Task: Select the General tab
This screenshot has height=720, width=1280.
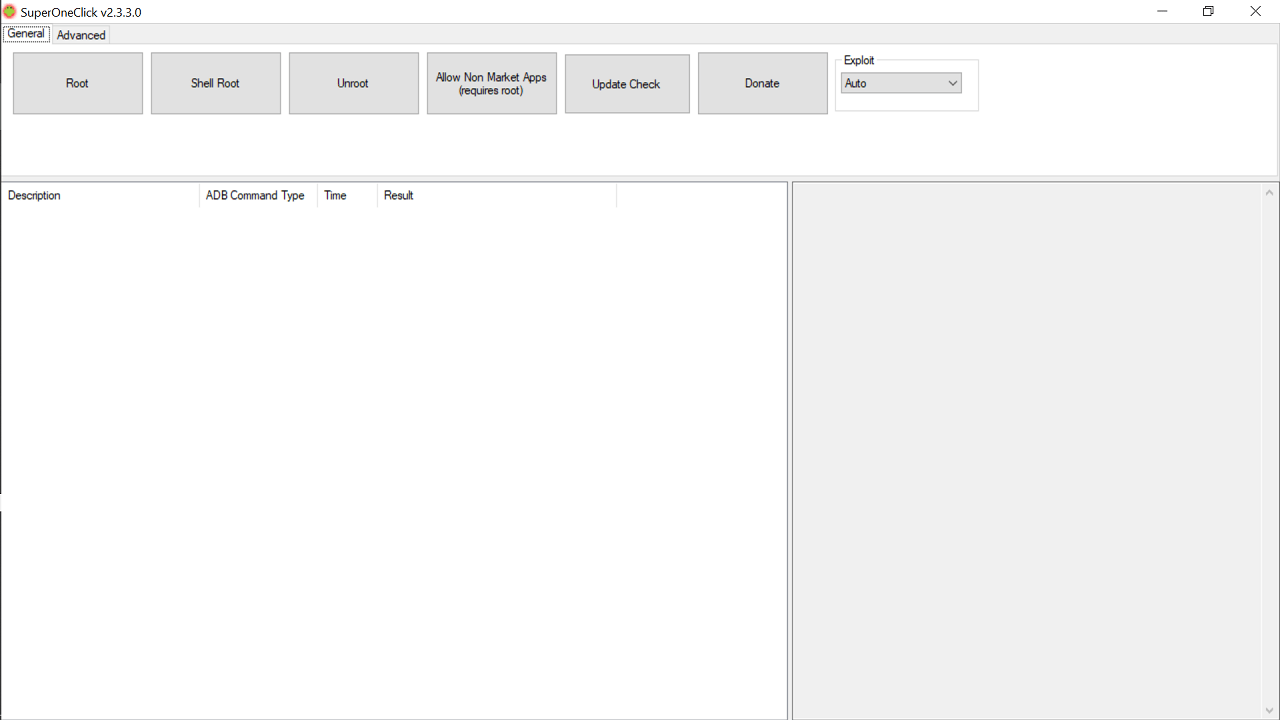Action: tap(26, 34)
